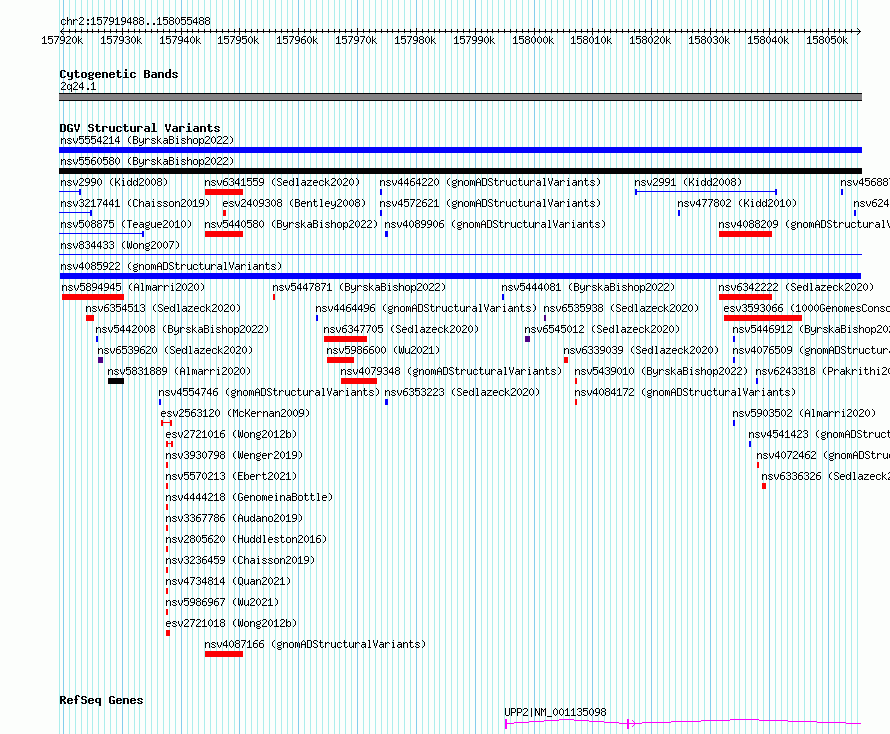Open variant nsv2991 (Kidd2008)
The width and height of the screenshot is (890, 734).
pyautogui.click(x=688, y=182)
